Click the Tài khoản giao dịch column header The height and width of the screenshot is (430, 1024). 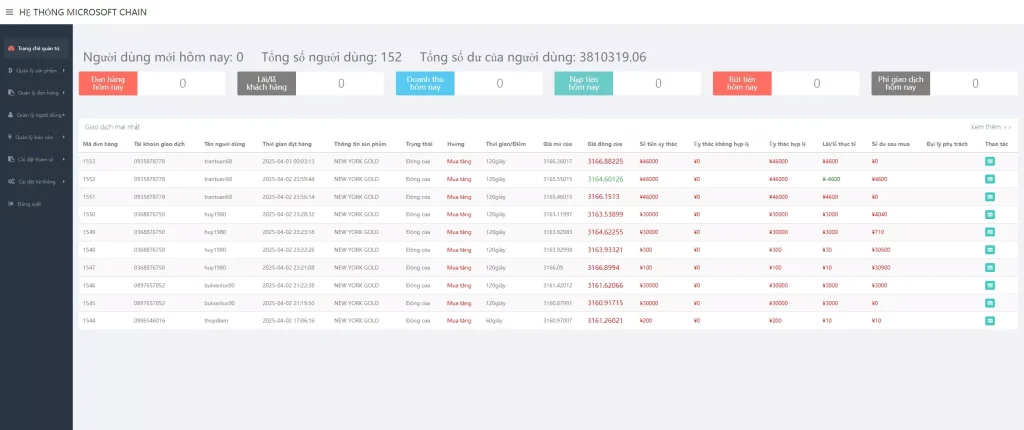(157, 144)
